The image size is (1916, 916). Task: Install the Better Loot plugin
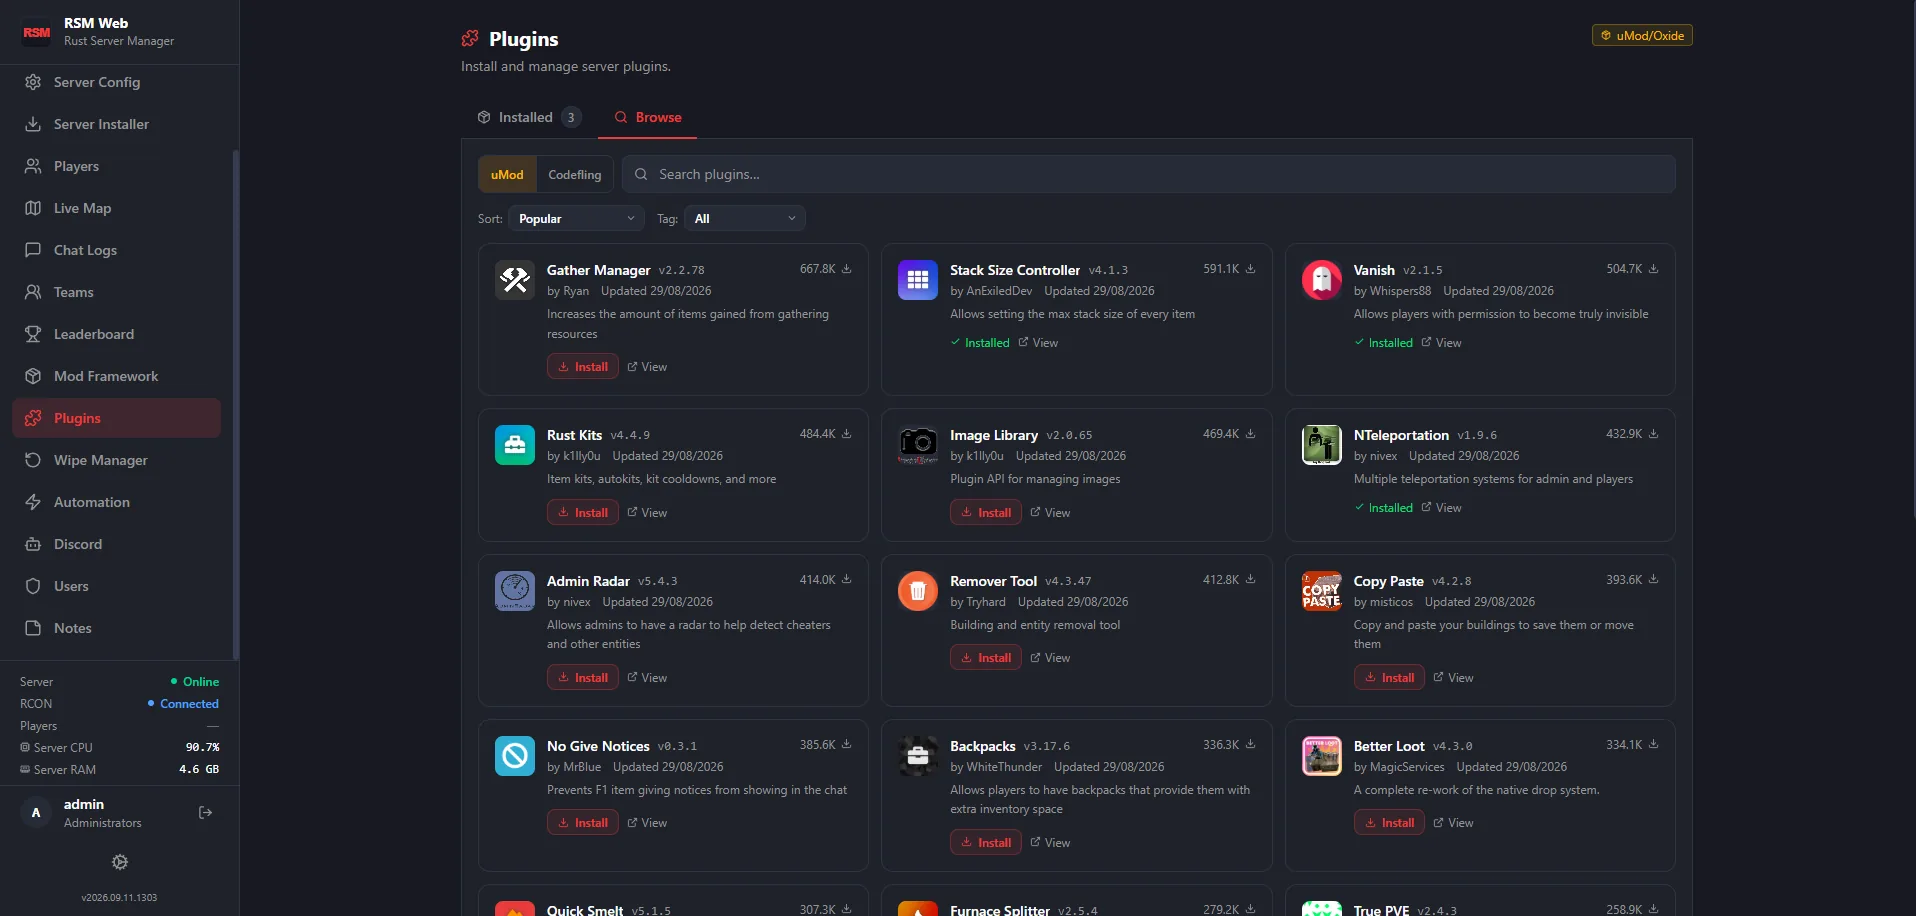click(x=1389, y=823)
